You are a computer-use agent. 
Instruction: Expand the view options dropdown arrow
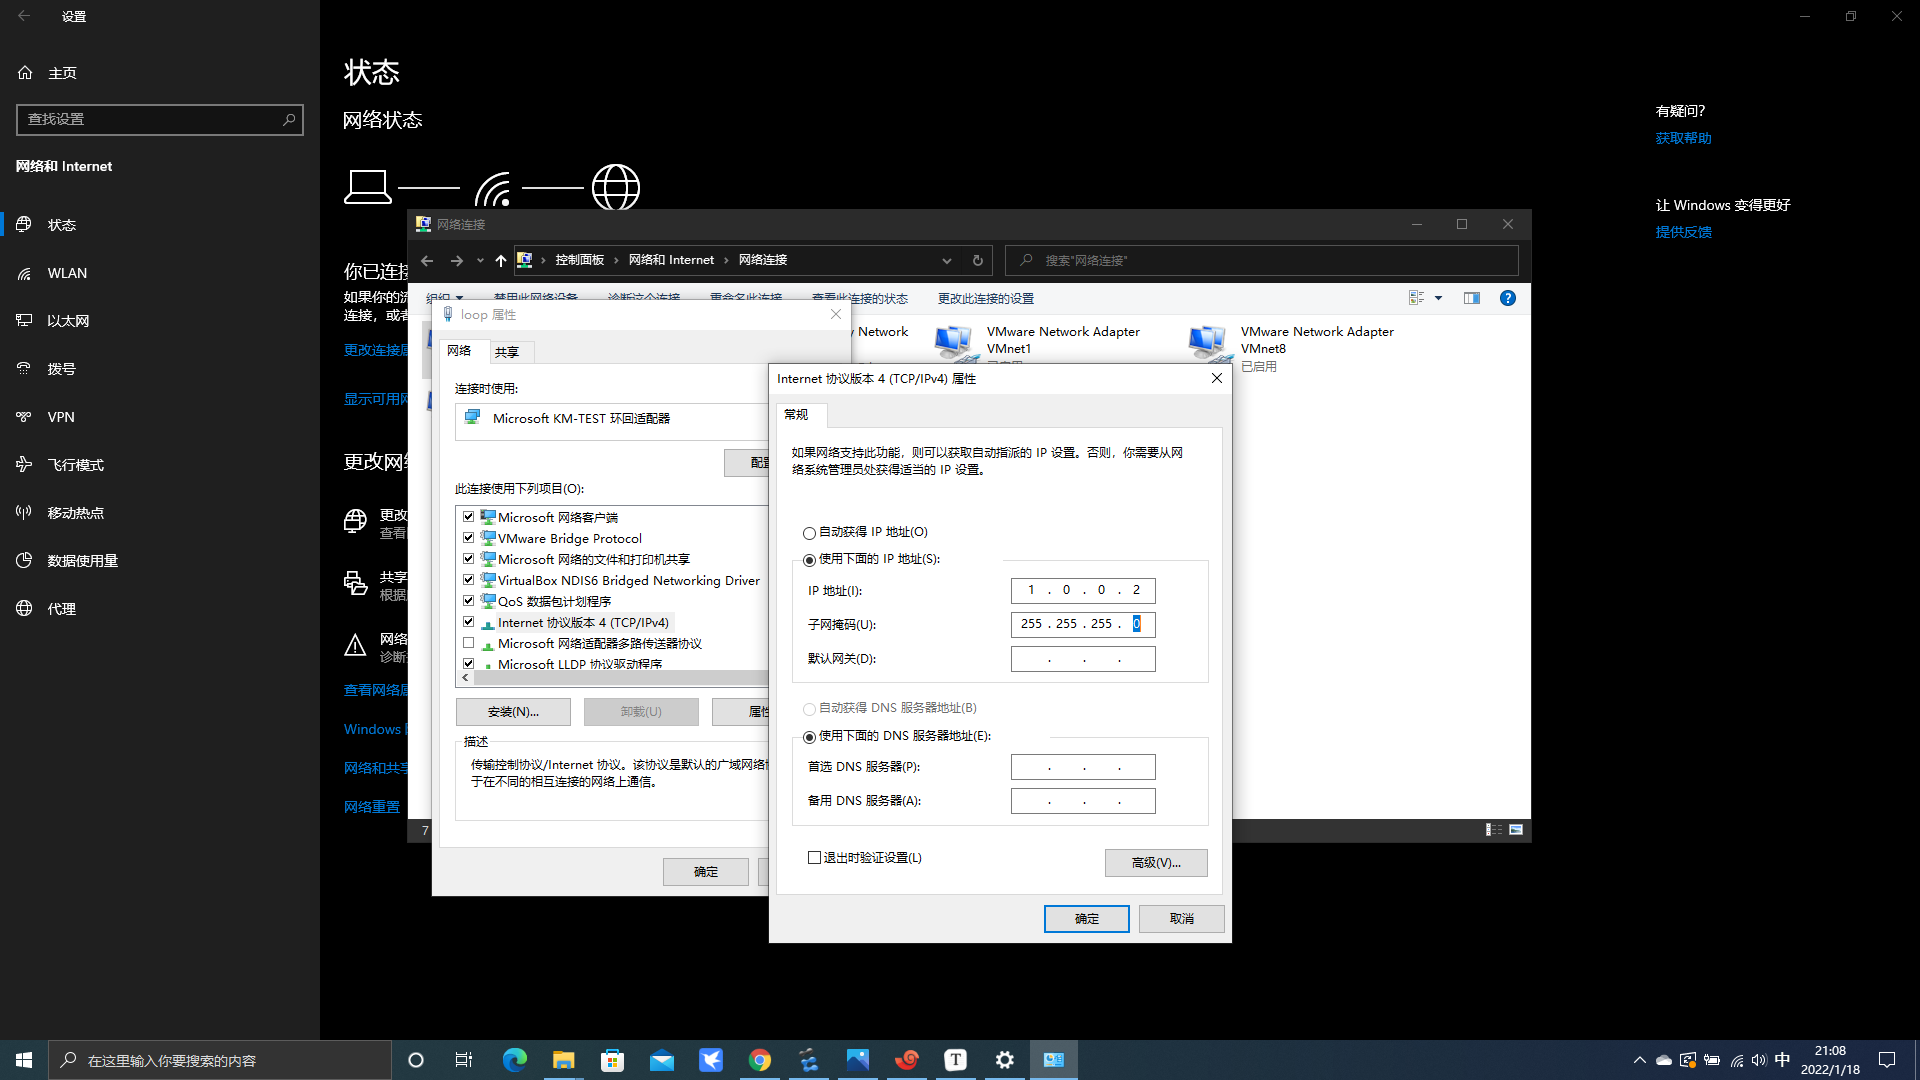tap(1439, 298)
